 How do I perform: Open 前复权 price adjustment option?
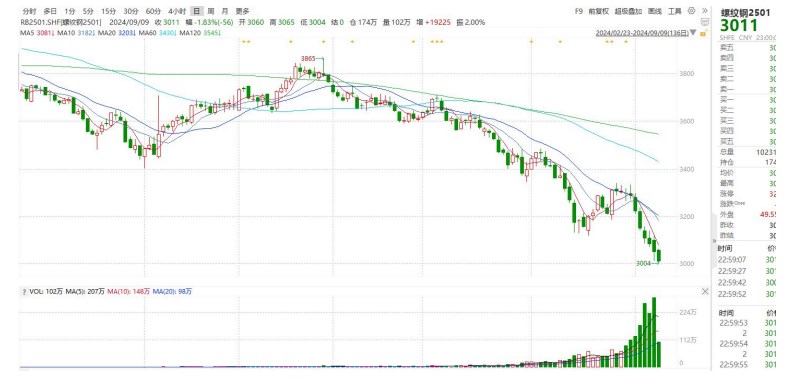[599, 11]
